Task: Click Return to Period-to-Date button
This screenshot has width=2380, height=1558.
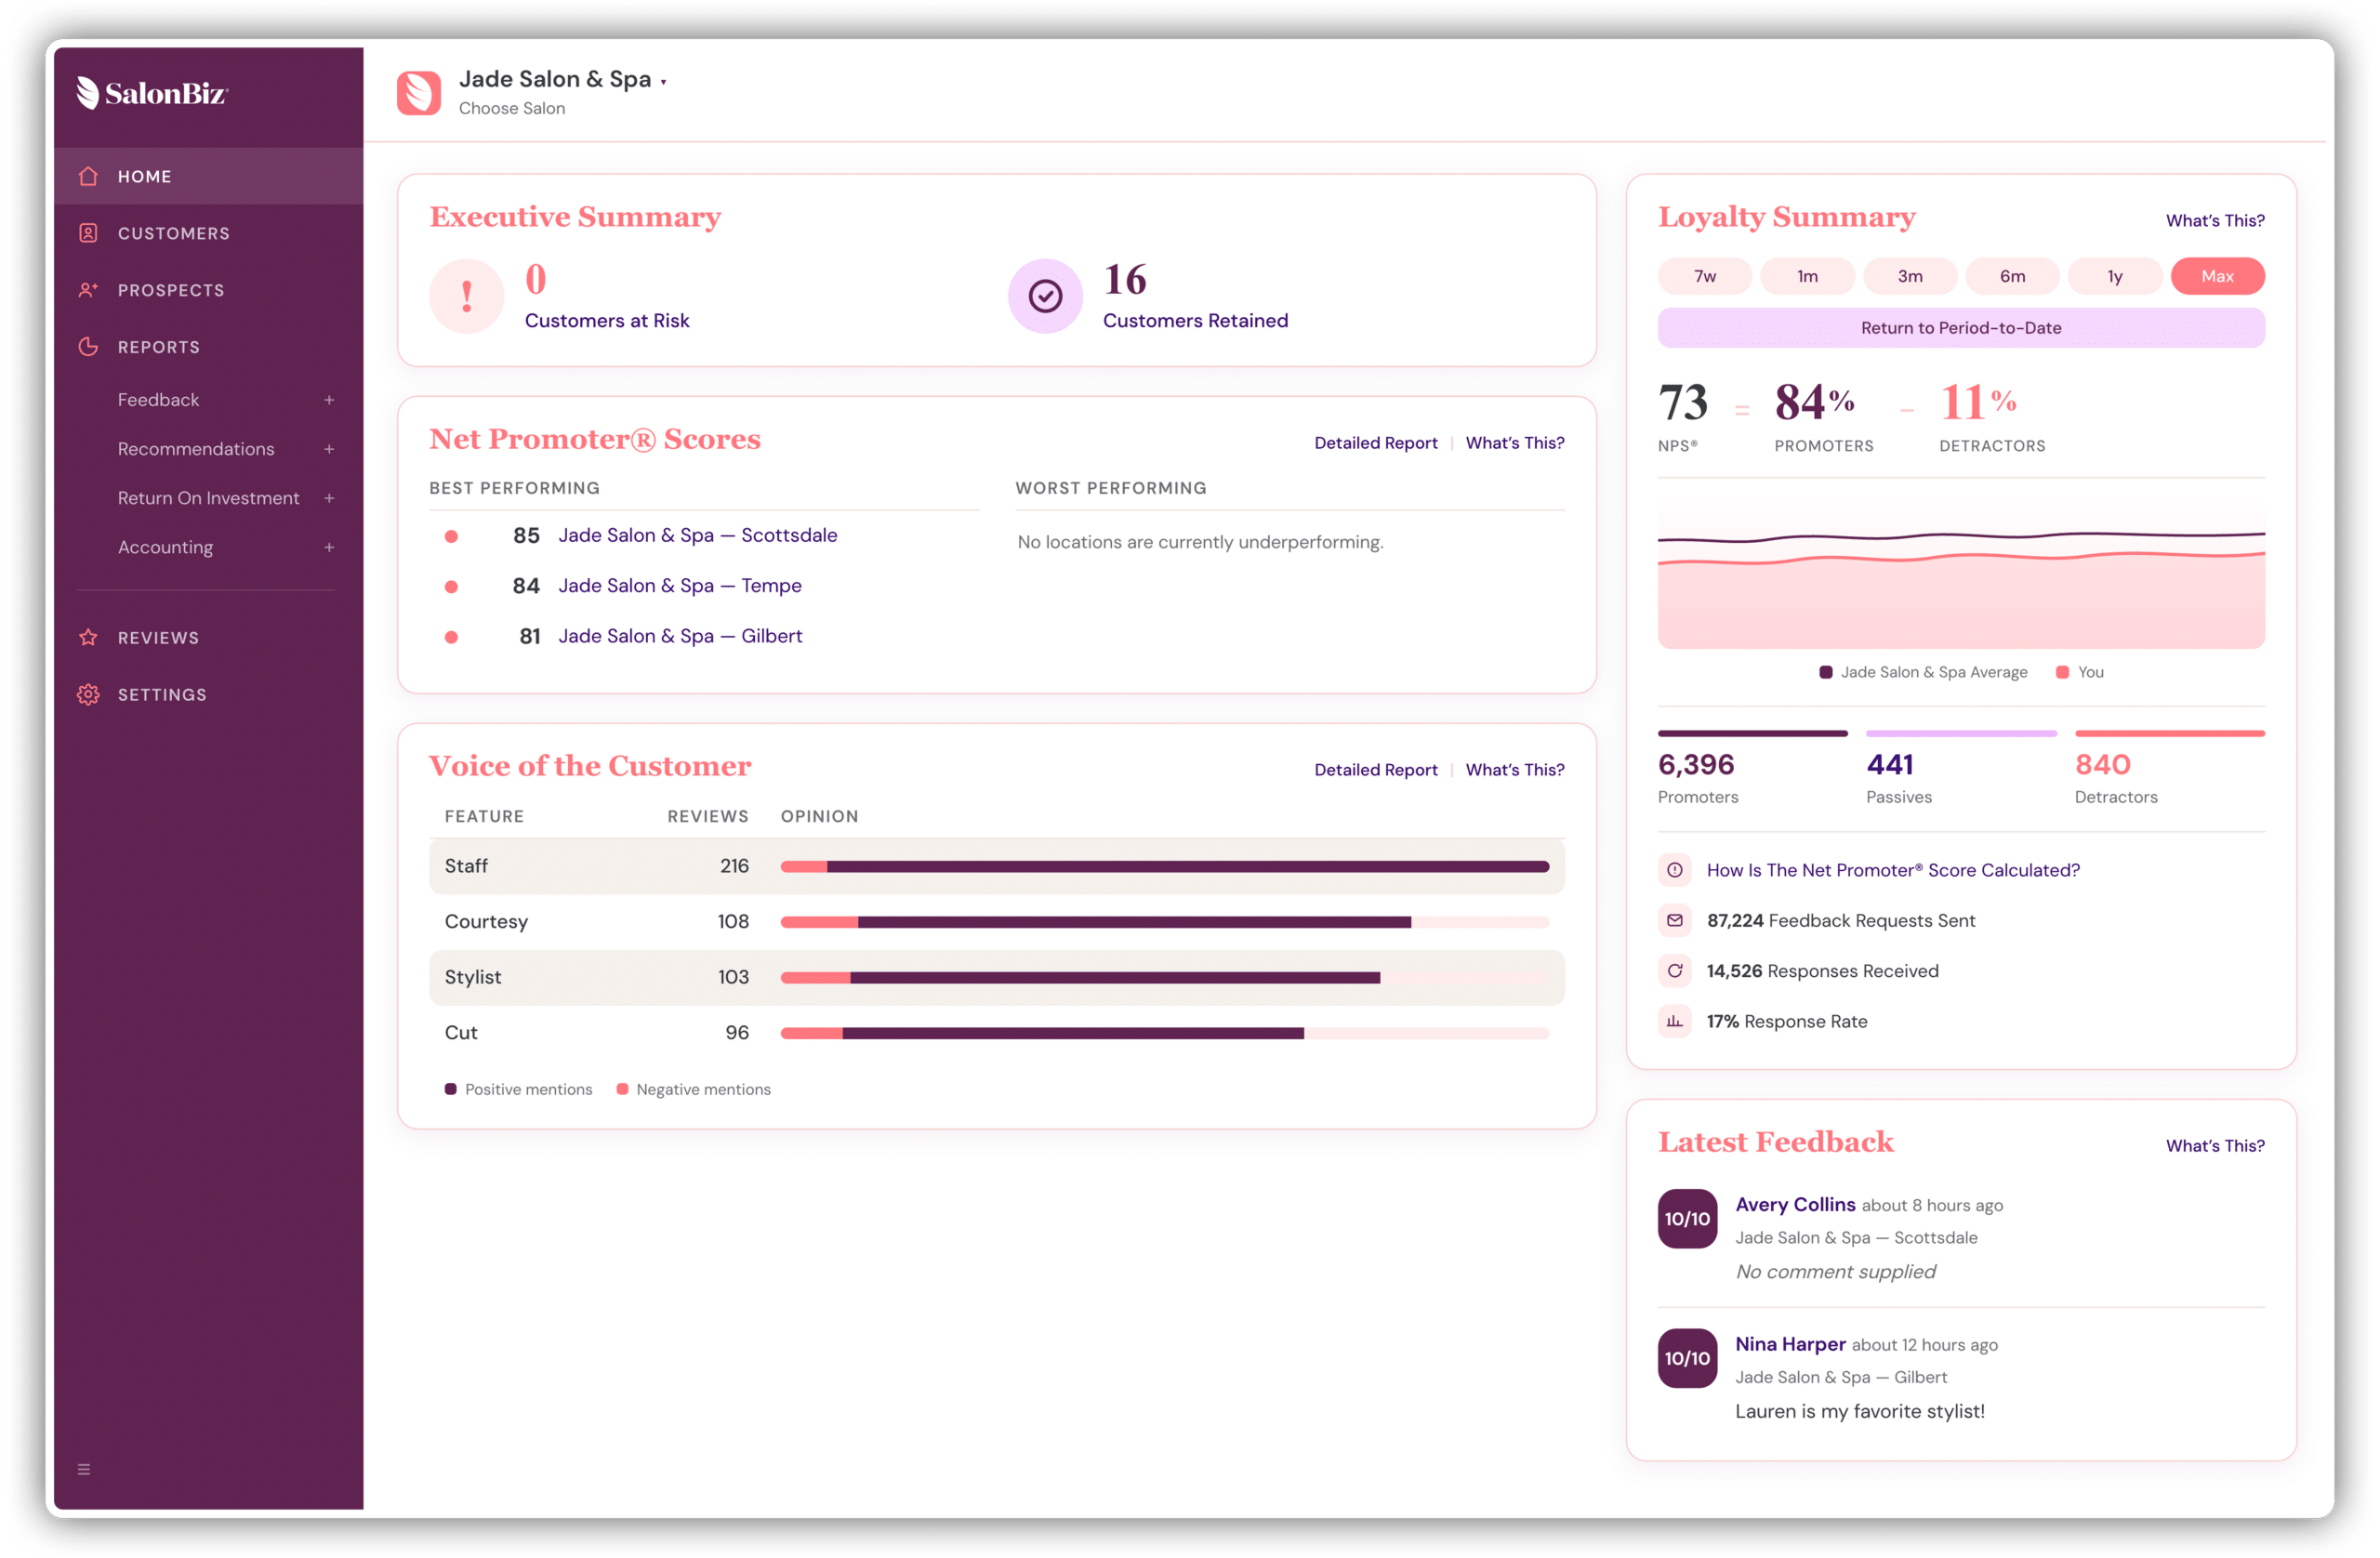Action: point(1961,328)
